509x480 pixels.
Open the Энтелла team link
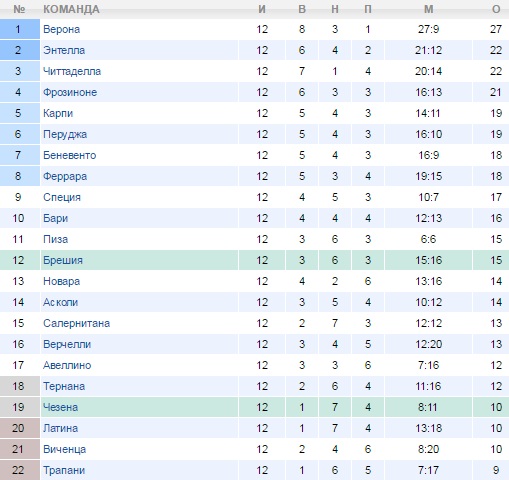[64, 50]
